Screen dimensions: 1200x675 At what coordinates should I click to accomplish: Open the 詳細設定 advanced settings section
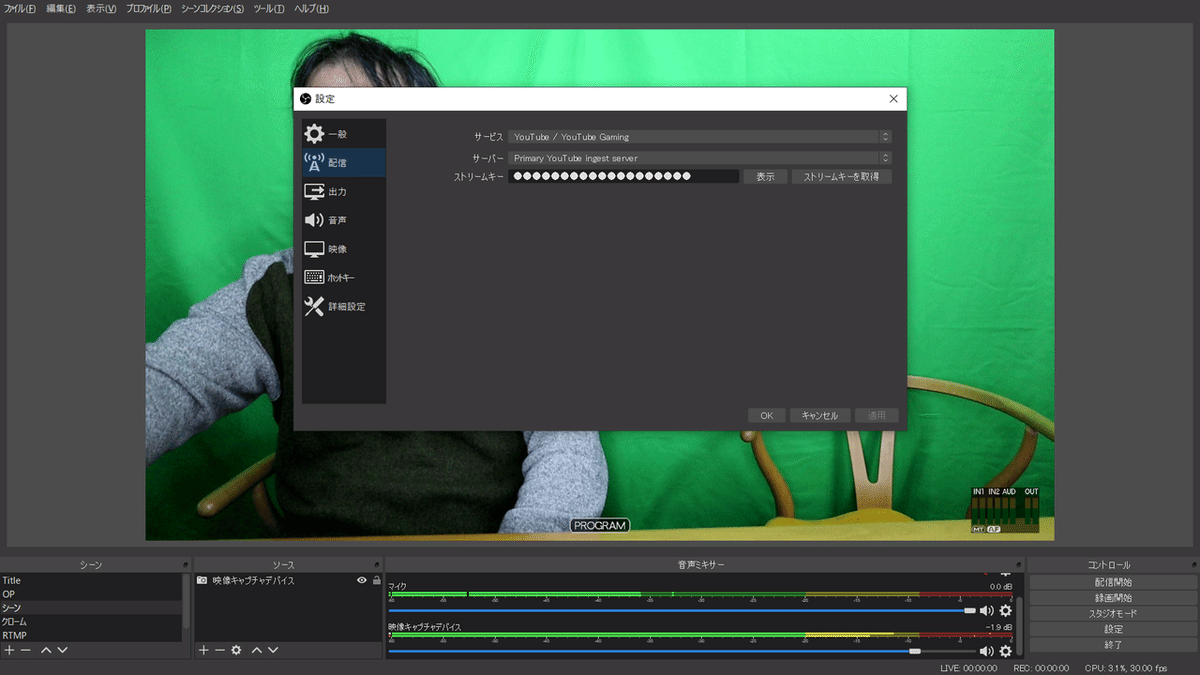coord(343,306)
